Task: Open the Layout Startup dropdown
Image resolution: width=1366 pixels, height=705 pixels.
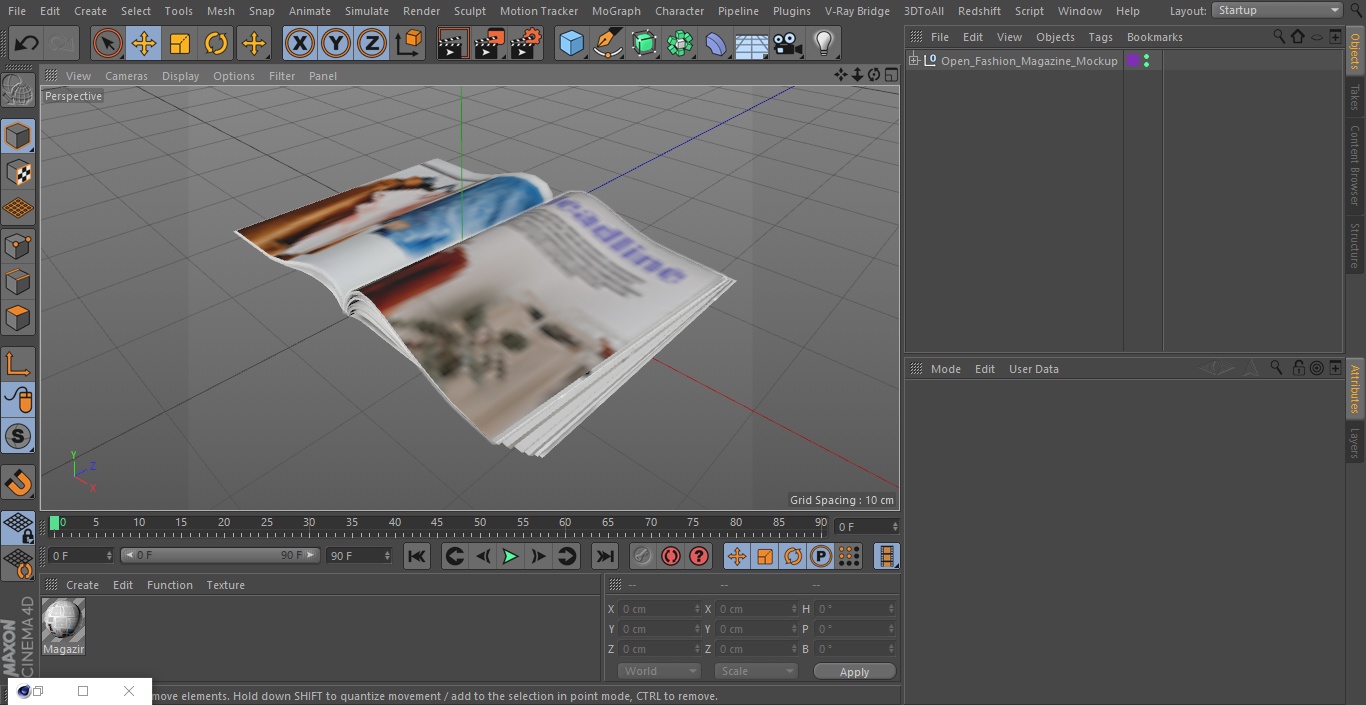Action: pyautogui.click(x=1278, y=10)
